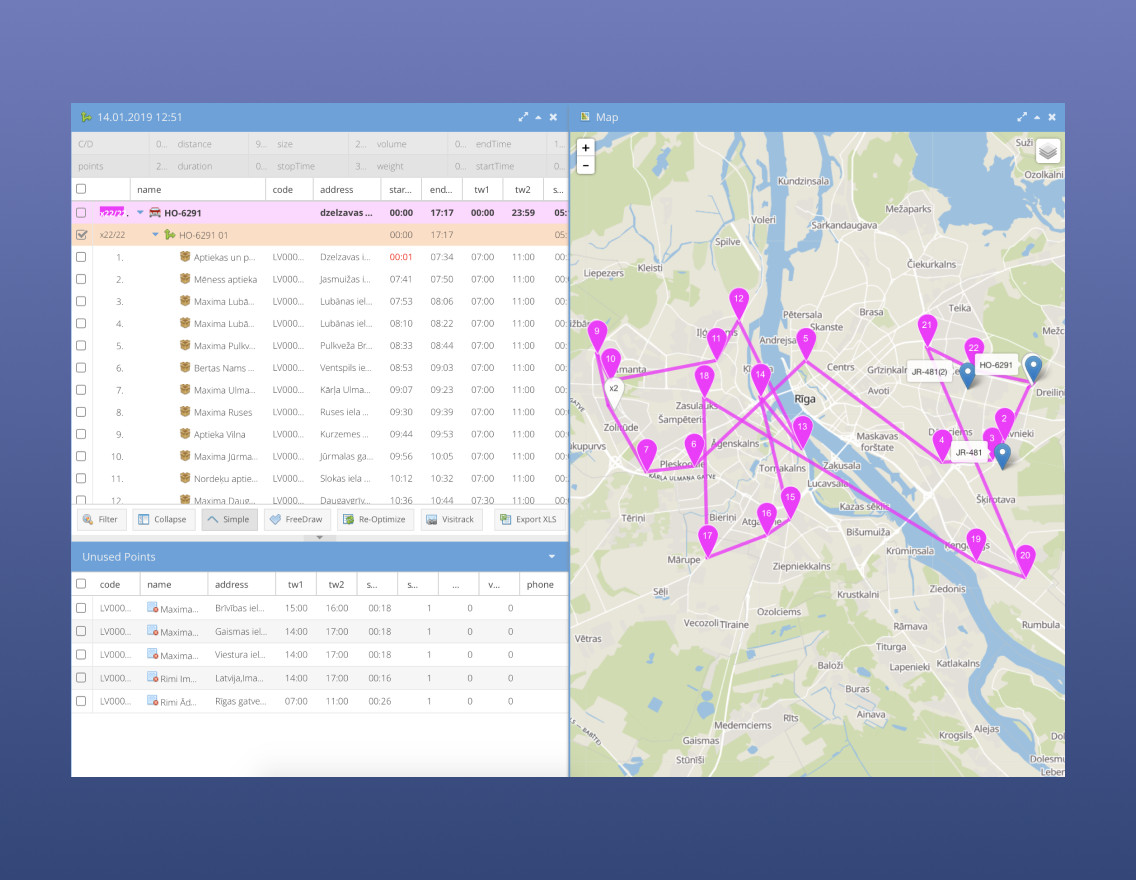Zoom in with the map plus button
The width and height of the screenshot is (1136, 880).
(586, 148)
